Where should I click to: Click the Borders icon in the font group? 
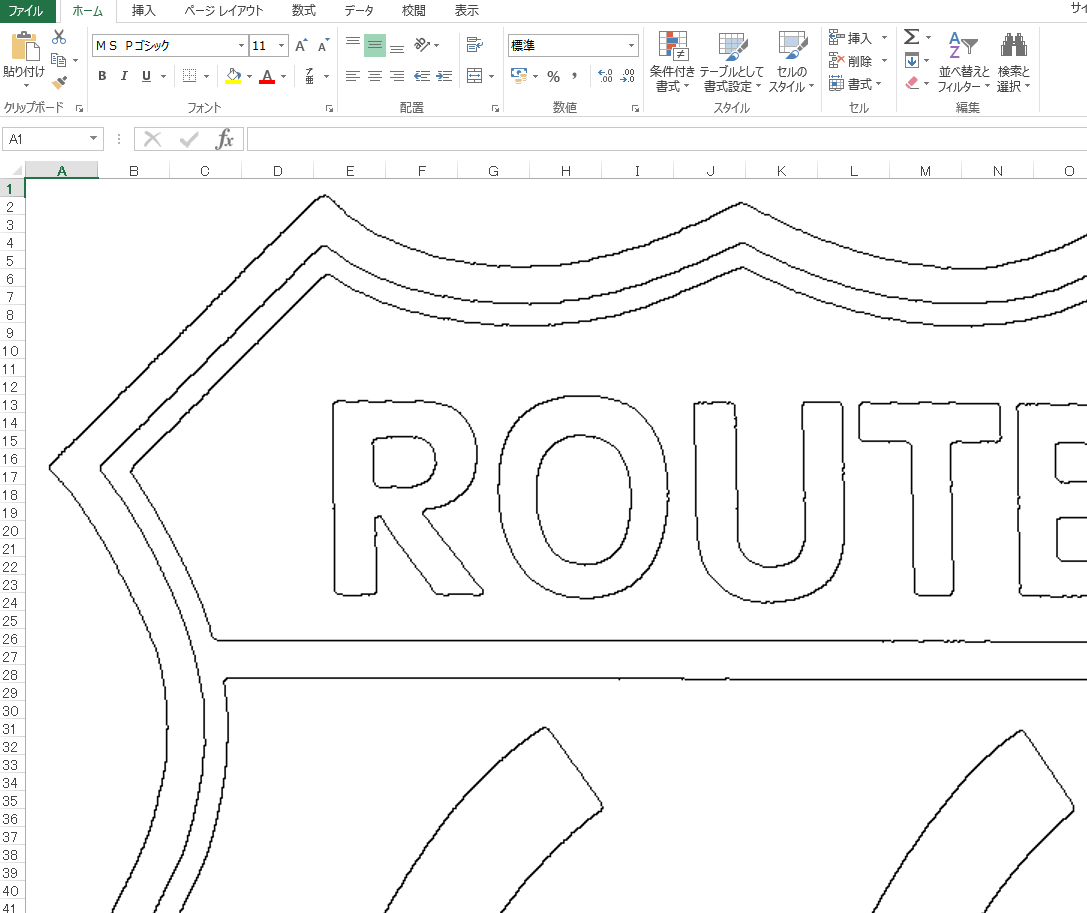point(189,76)
